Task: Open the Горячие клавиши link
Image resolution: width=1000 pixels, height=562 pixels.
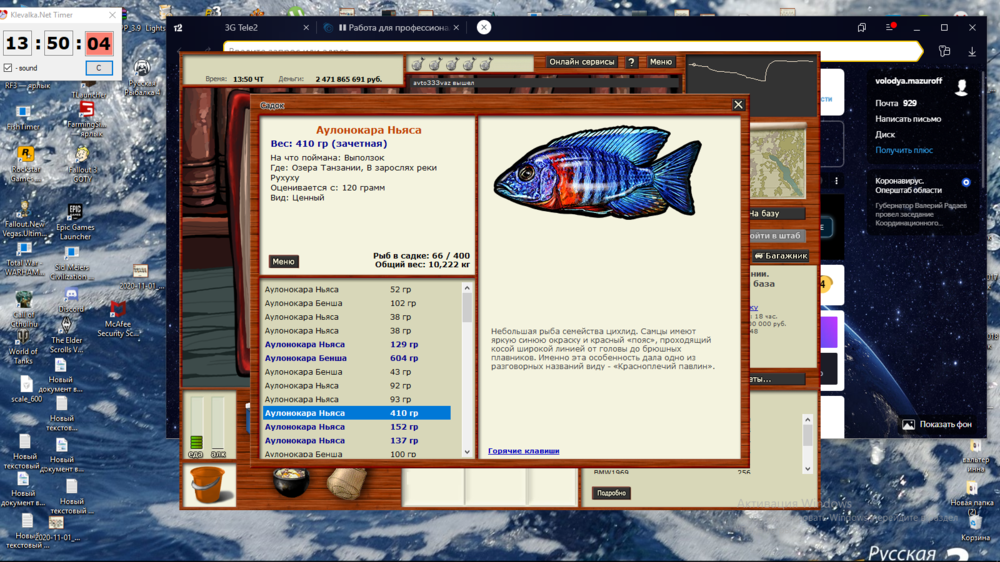Action: 523,451
